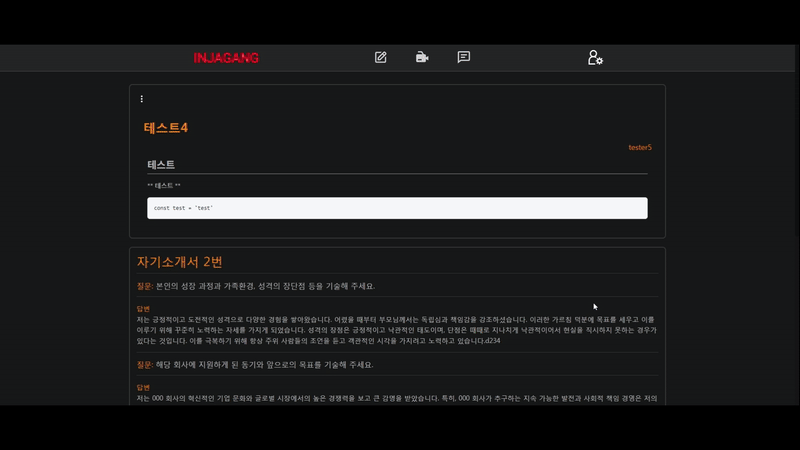This screenshot has height=450, width=800.
Task: Click the second 답변 label
Action: point(143,388)
